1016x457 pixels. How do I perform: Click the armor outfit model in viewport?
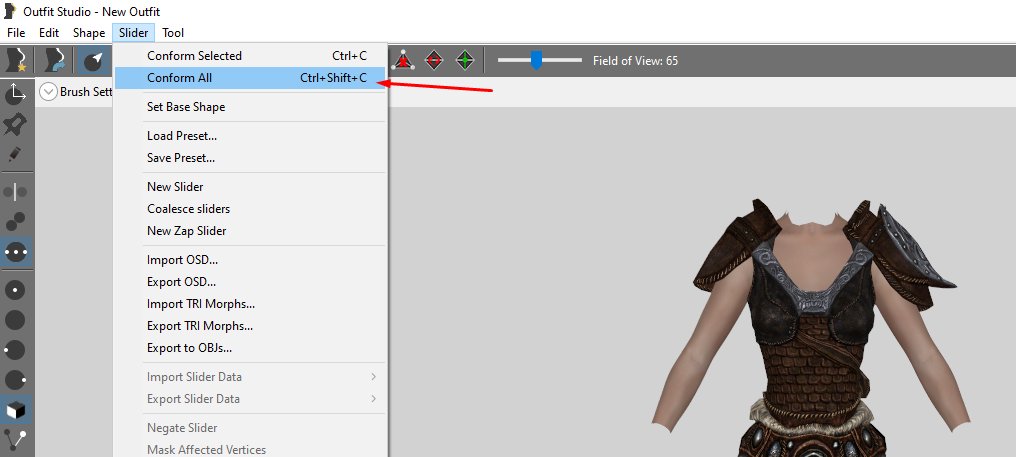pos(809,327)
